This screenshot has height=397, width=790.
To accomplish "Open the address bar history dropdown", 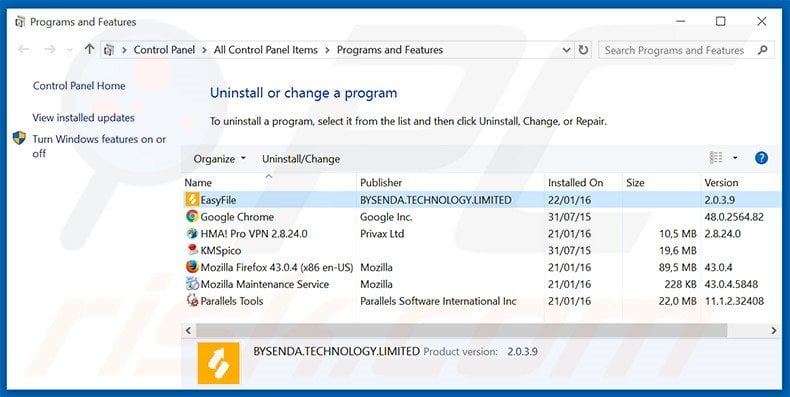I will 566,50.
